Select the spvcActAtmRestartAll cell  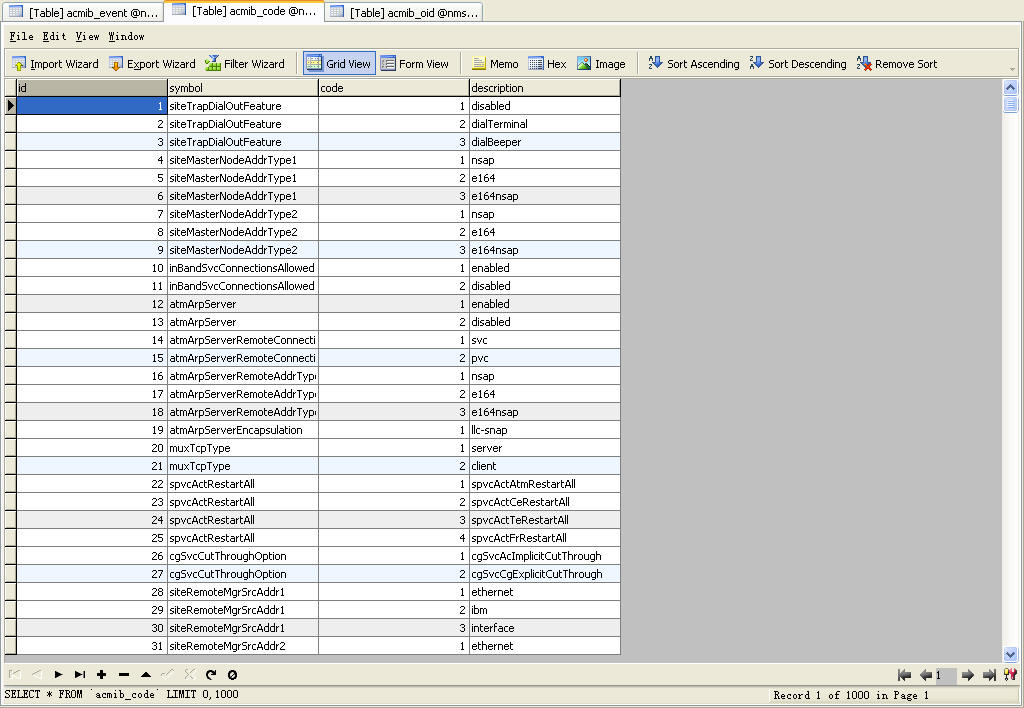pyautogui.click(x=545, y=484)
